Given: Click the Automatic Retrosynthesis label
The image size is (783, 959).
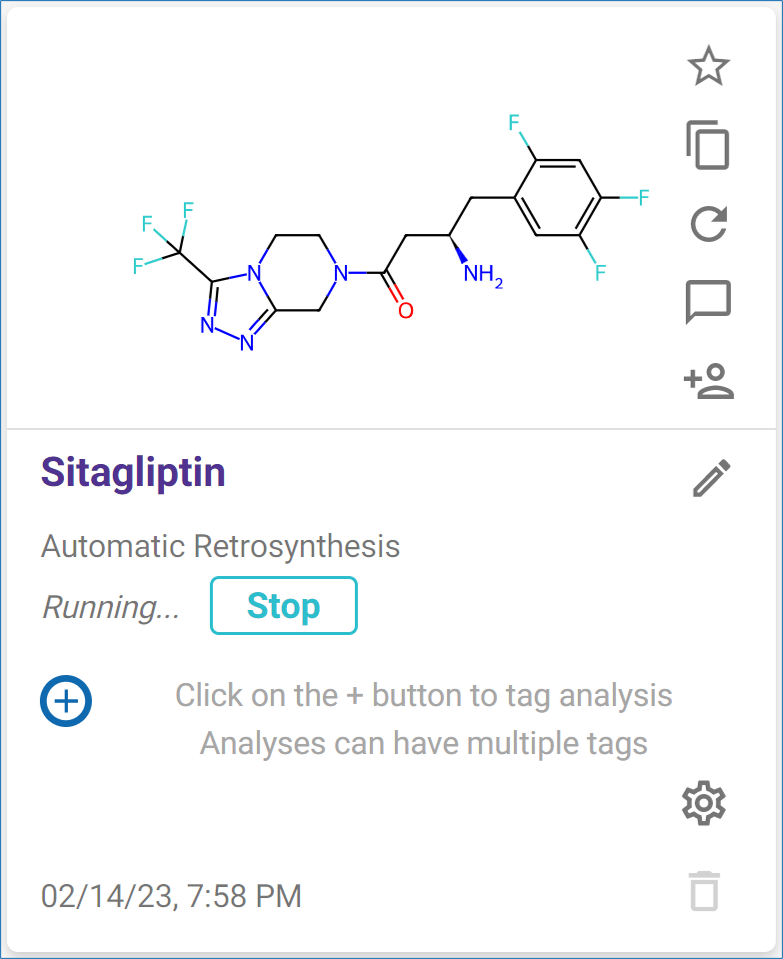Looking at the screenshot, I should (220, 547).
